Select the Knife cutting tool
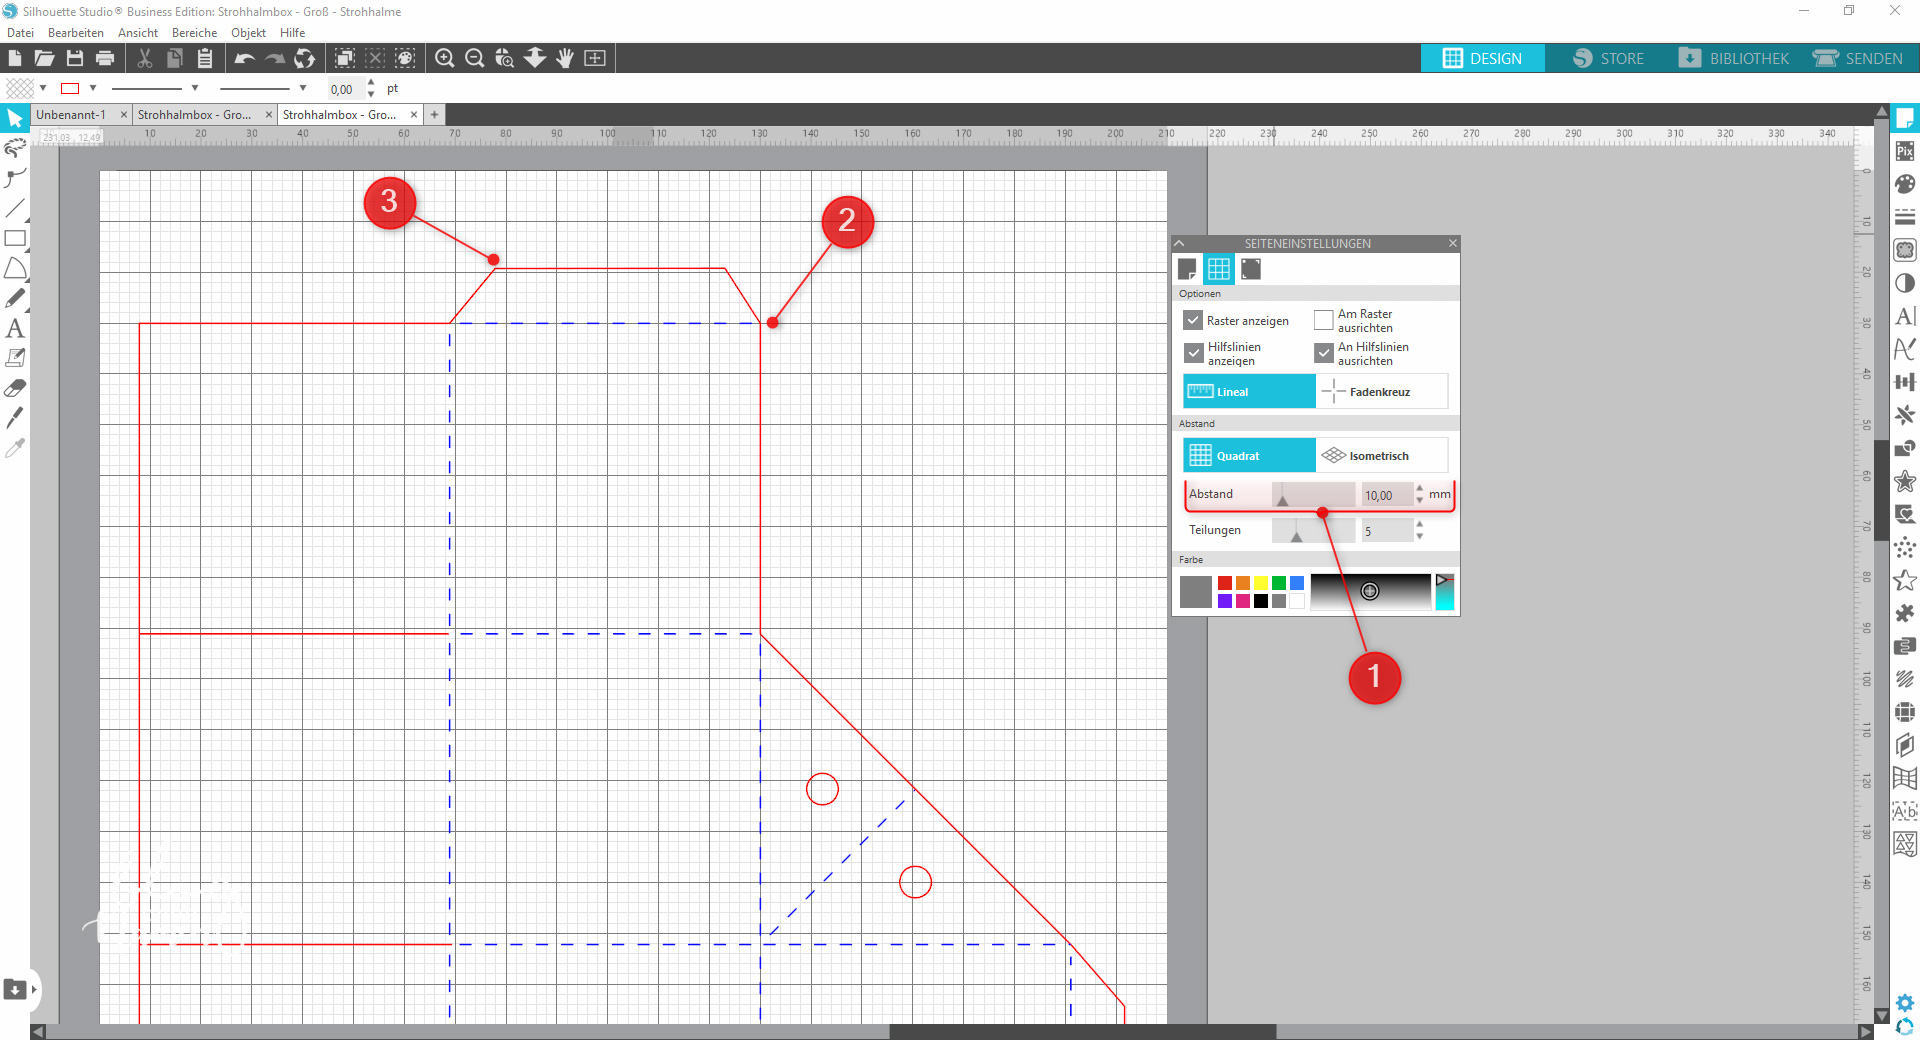Image resolution: width=1920 pixels, height=1040 pixels. tap(15, 418)
